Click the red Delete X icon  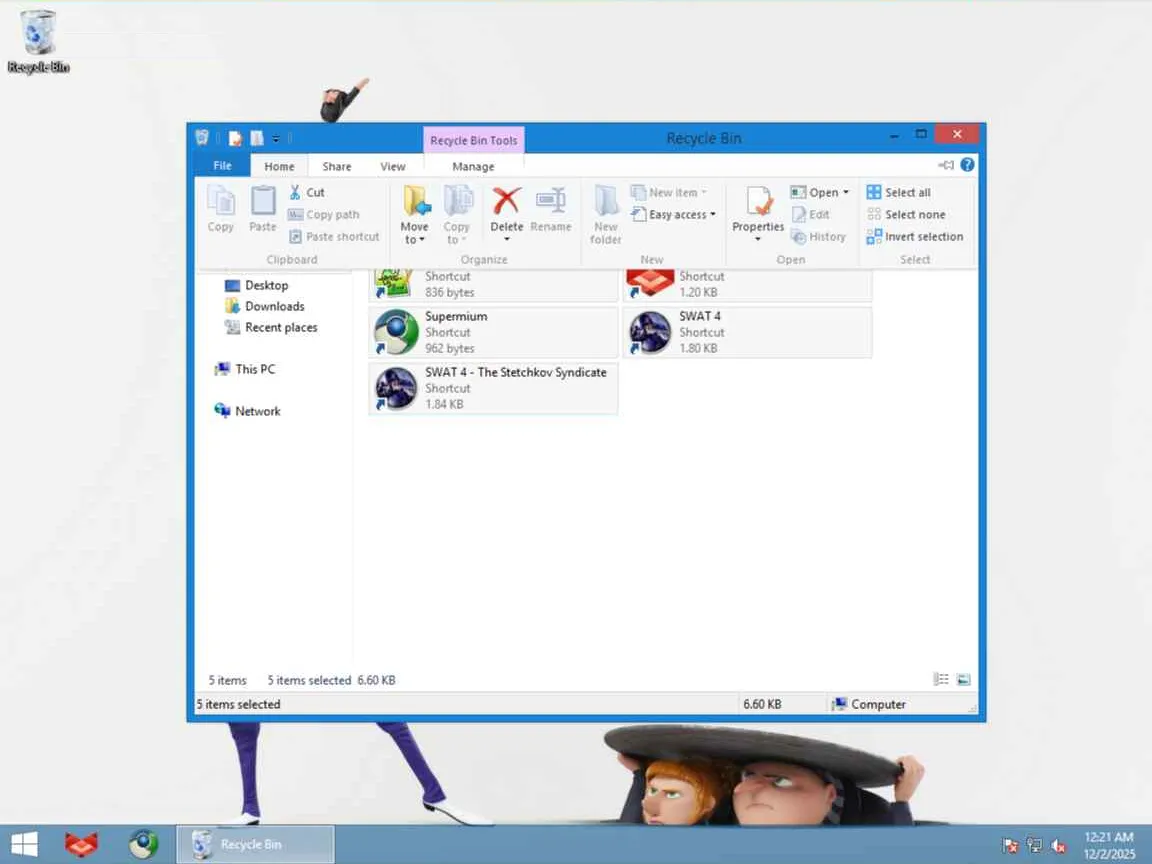tap(507, 201)
